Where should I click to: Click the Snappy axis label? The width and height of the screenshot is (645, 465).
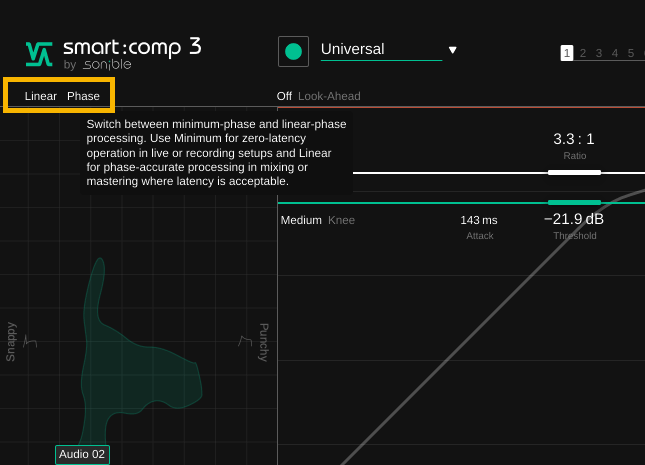(11, 342)
